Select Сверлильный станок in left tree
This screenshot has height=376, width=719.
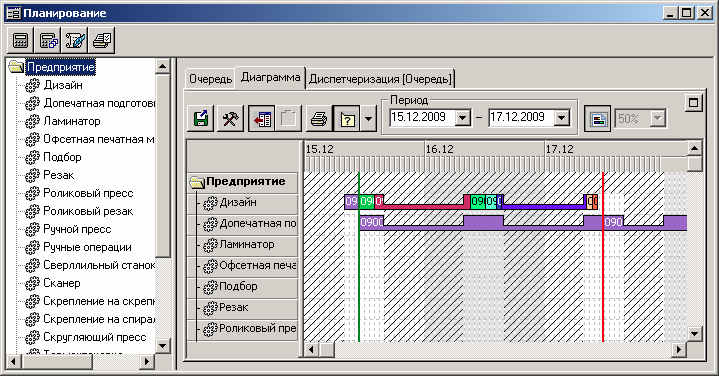pyautogui.click(x=99, y=265)
